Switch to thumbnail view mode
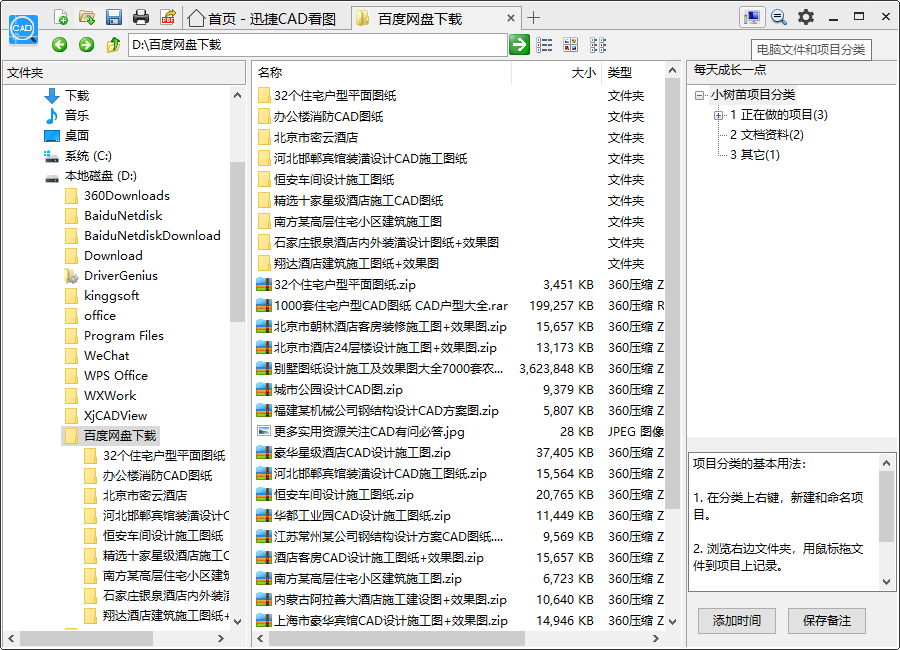This screenshot has height=650, width=900. point(571,45)
